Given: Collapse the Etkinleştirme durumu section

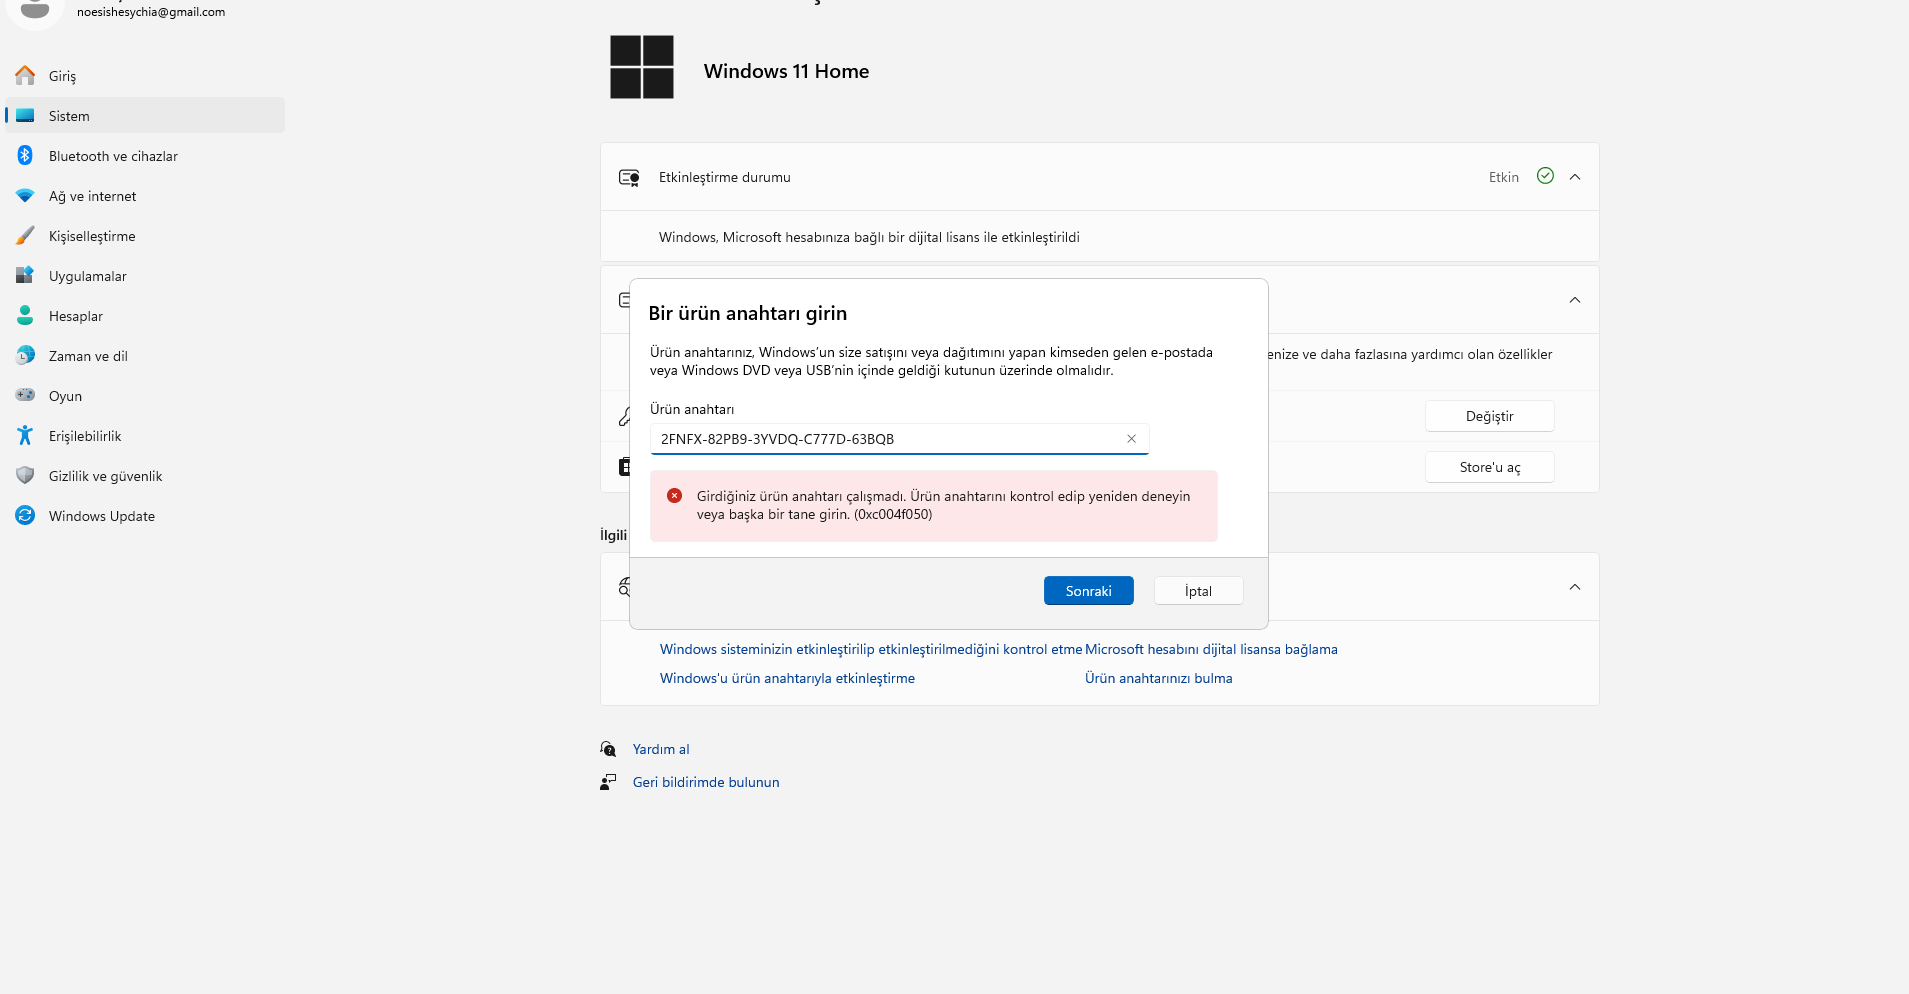Looking at the screenshot, I should (x=1575, y=177).
